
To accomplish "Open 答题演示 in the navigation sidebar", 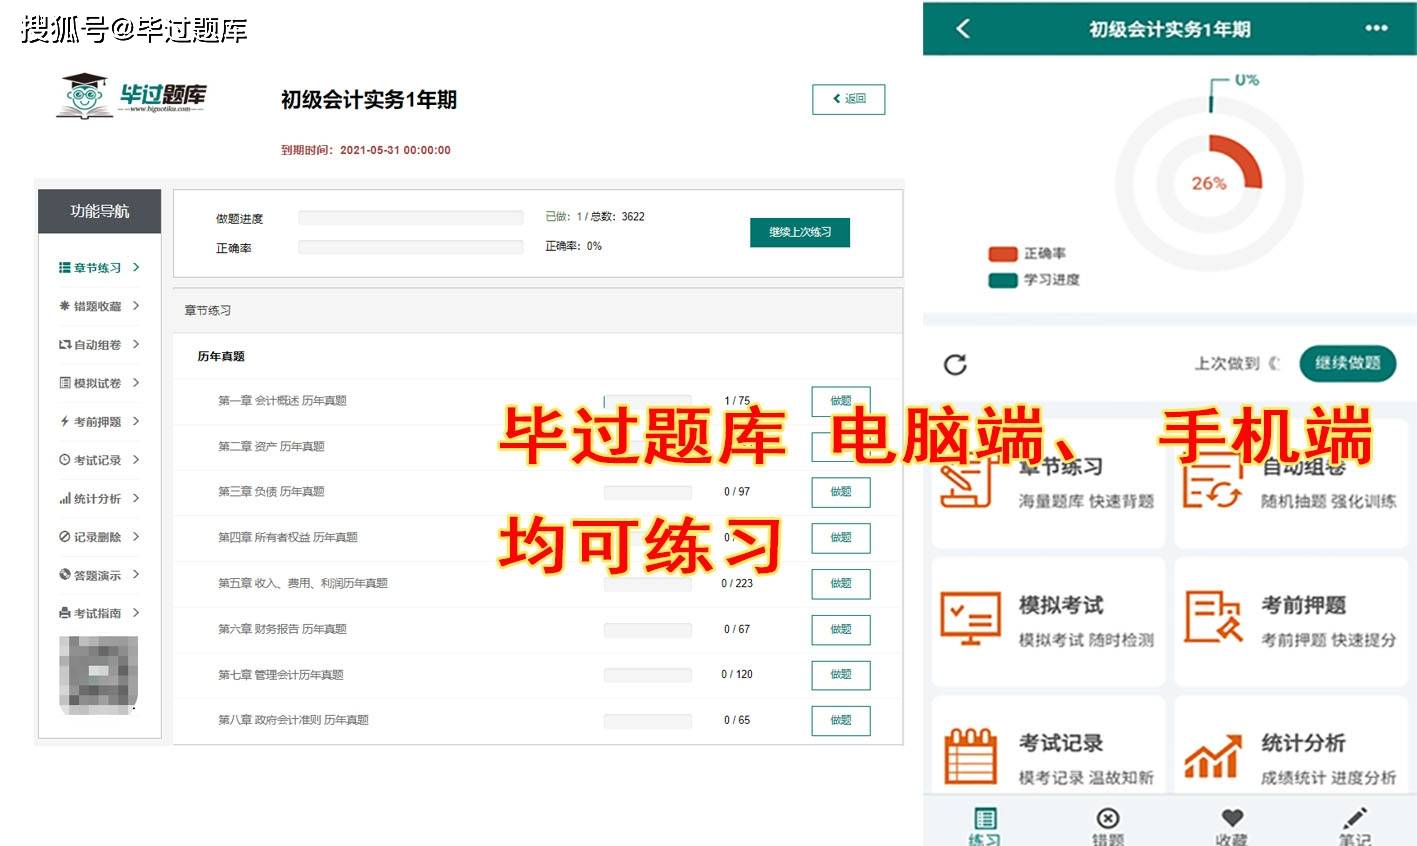I will pos(99,575).
